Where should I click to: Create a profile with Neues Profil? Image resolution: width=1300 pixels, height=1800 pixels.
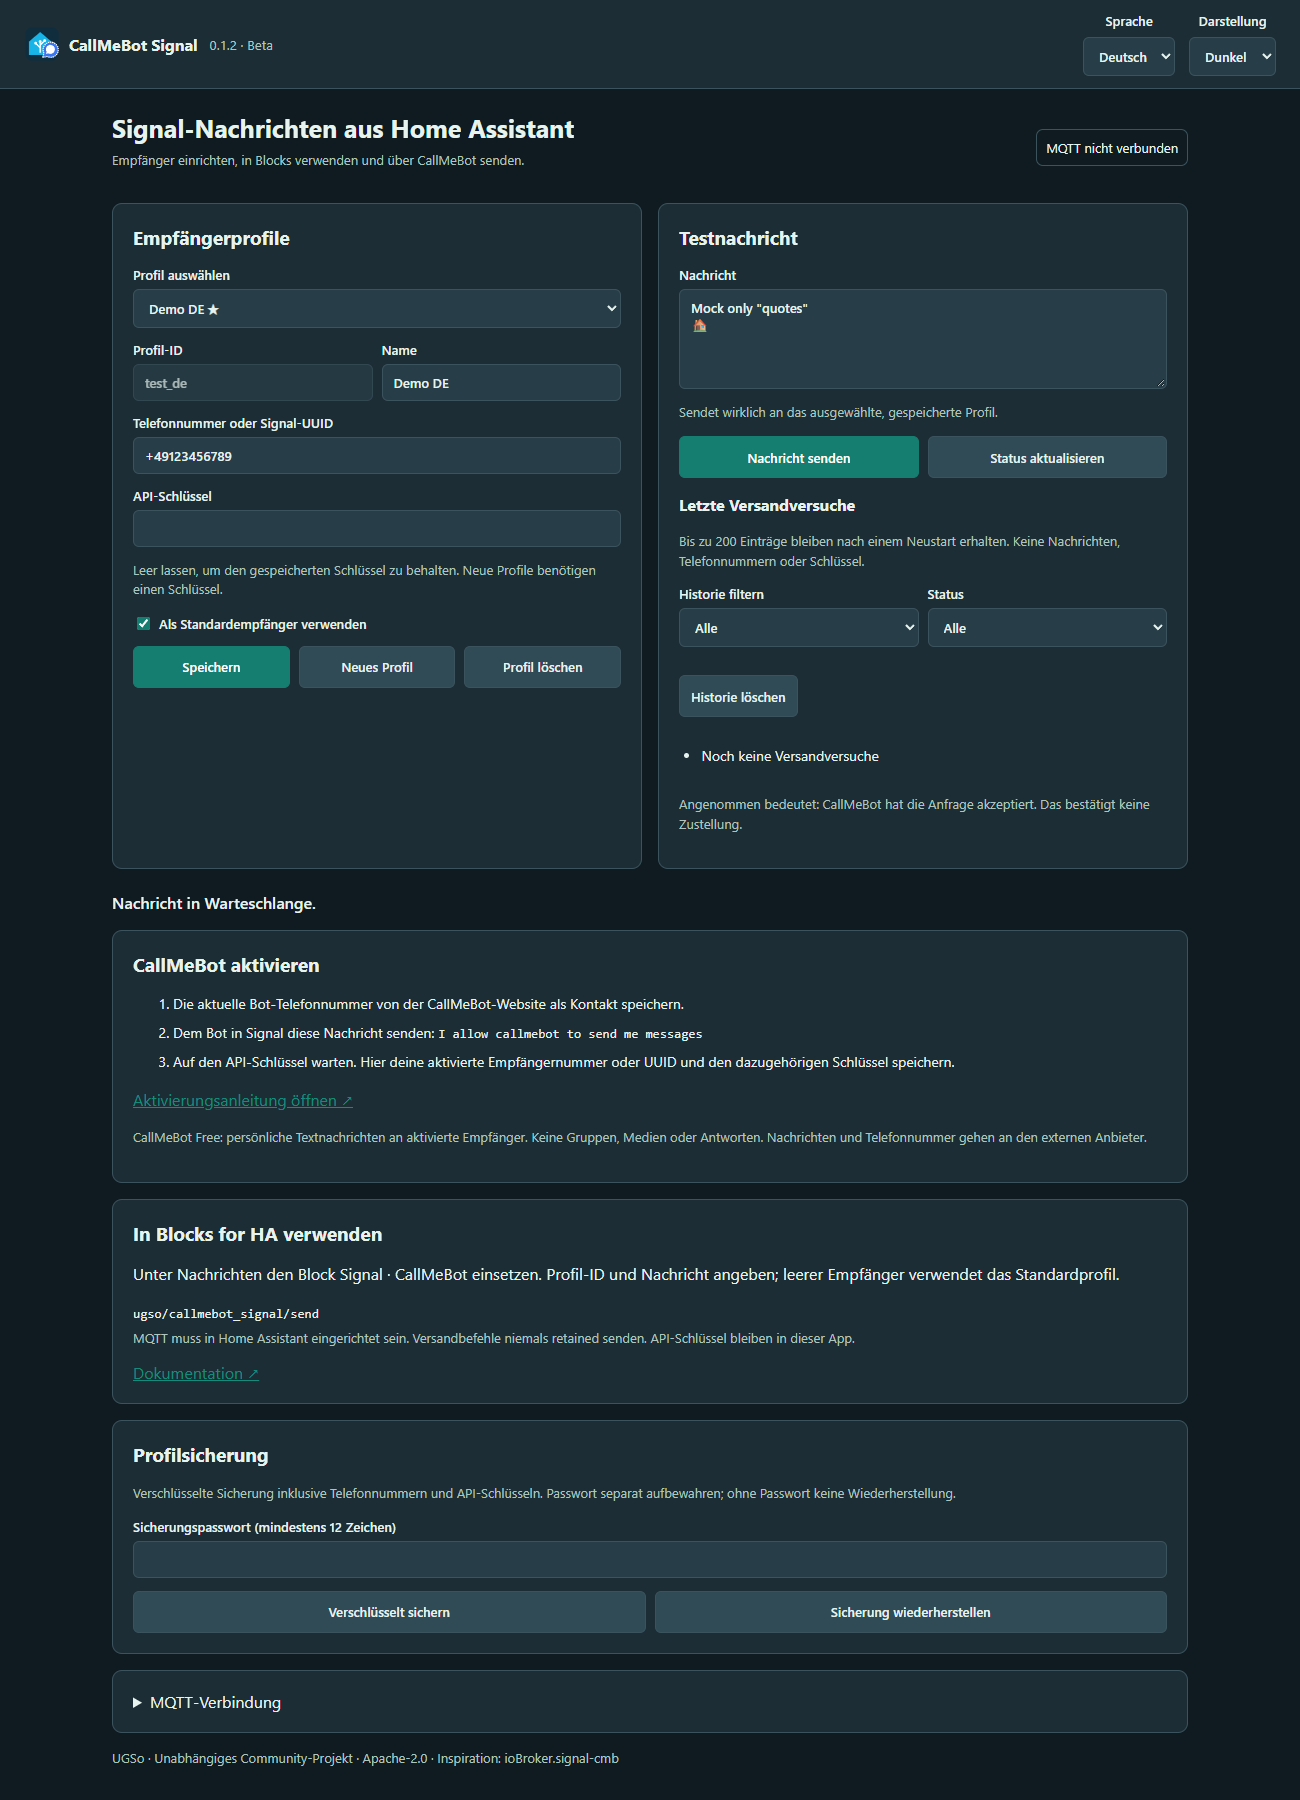pyautogui.click(x=377, y=667)
